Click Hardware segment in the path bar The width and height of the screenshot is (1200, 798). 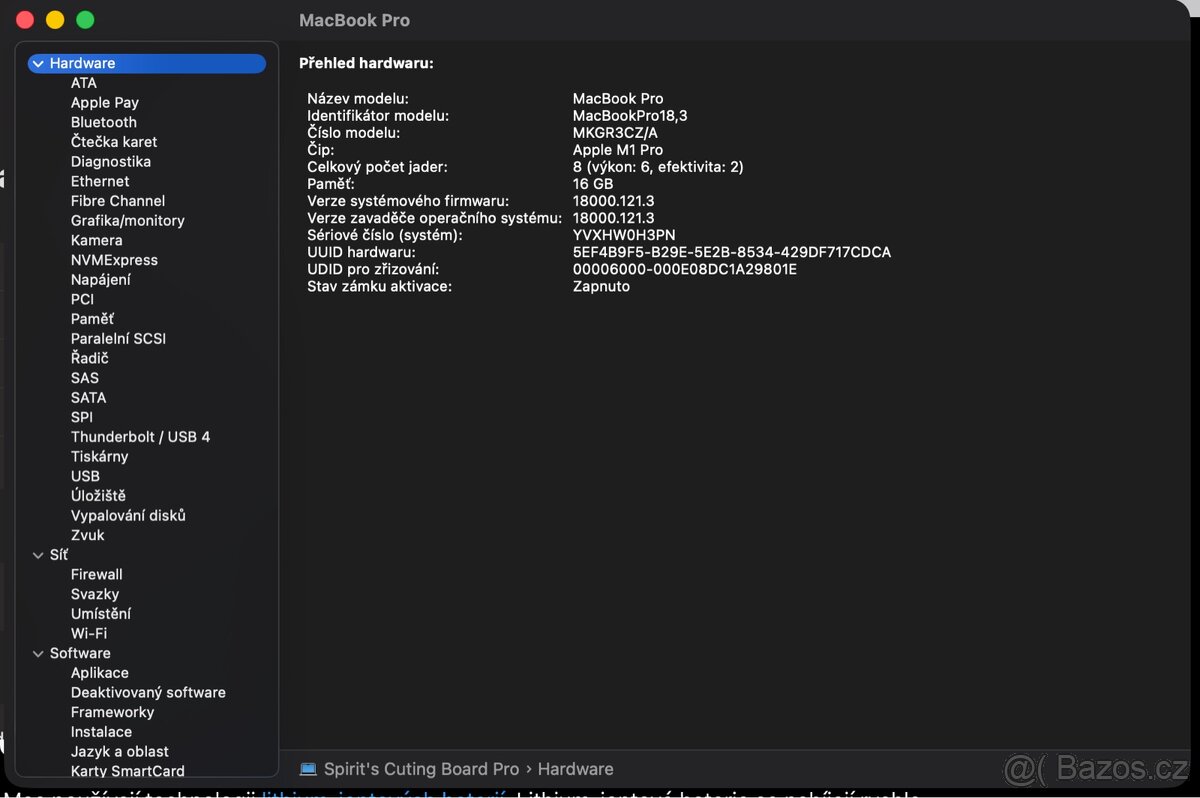(576, 769)
